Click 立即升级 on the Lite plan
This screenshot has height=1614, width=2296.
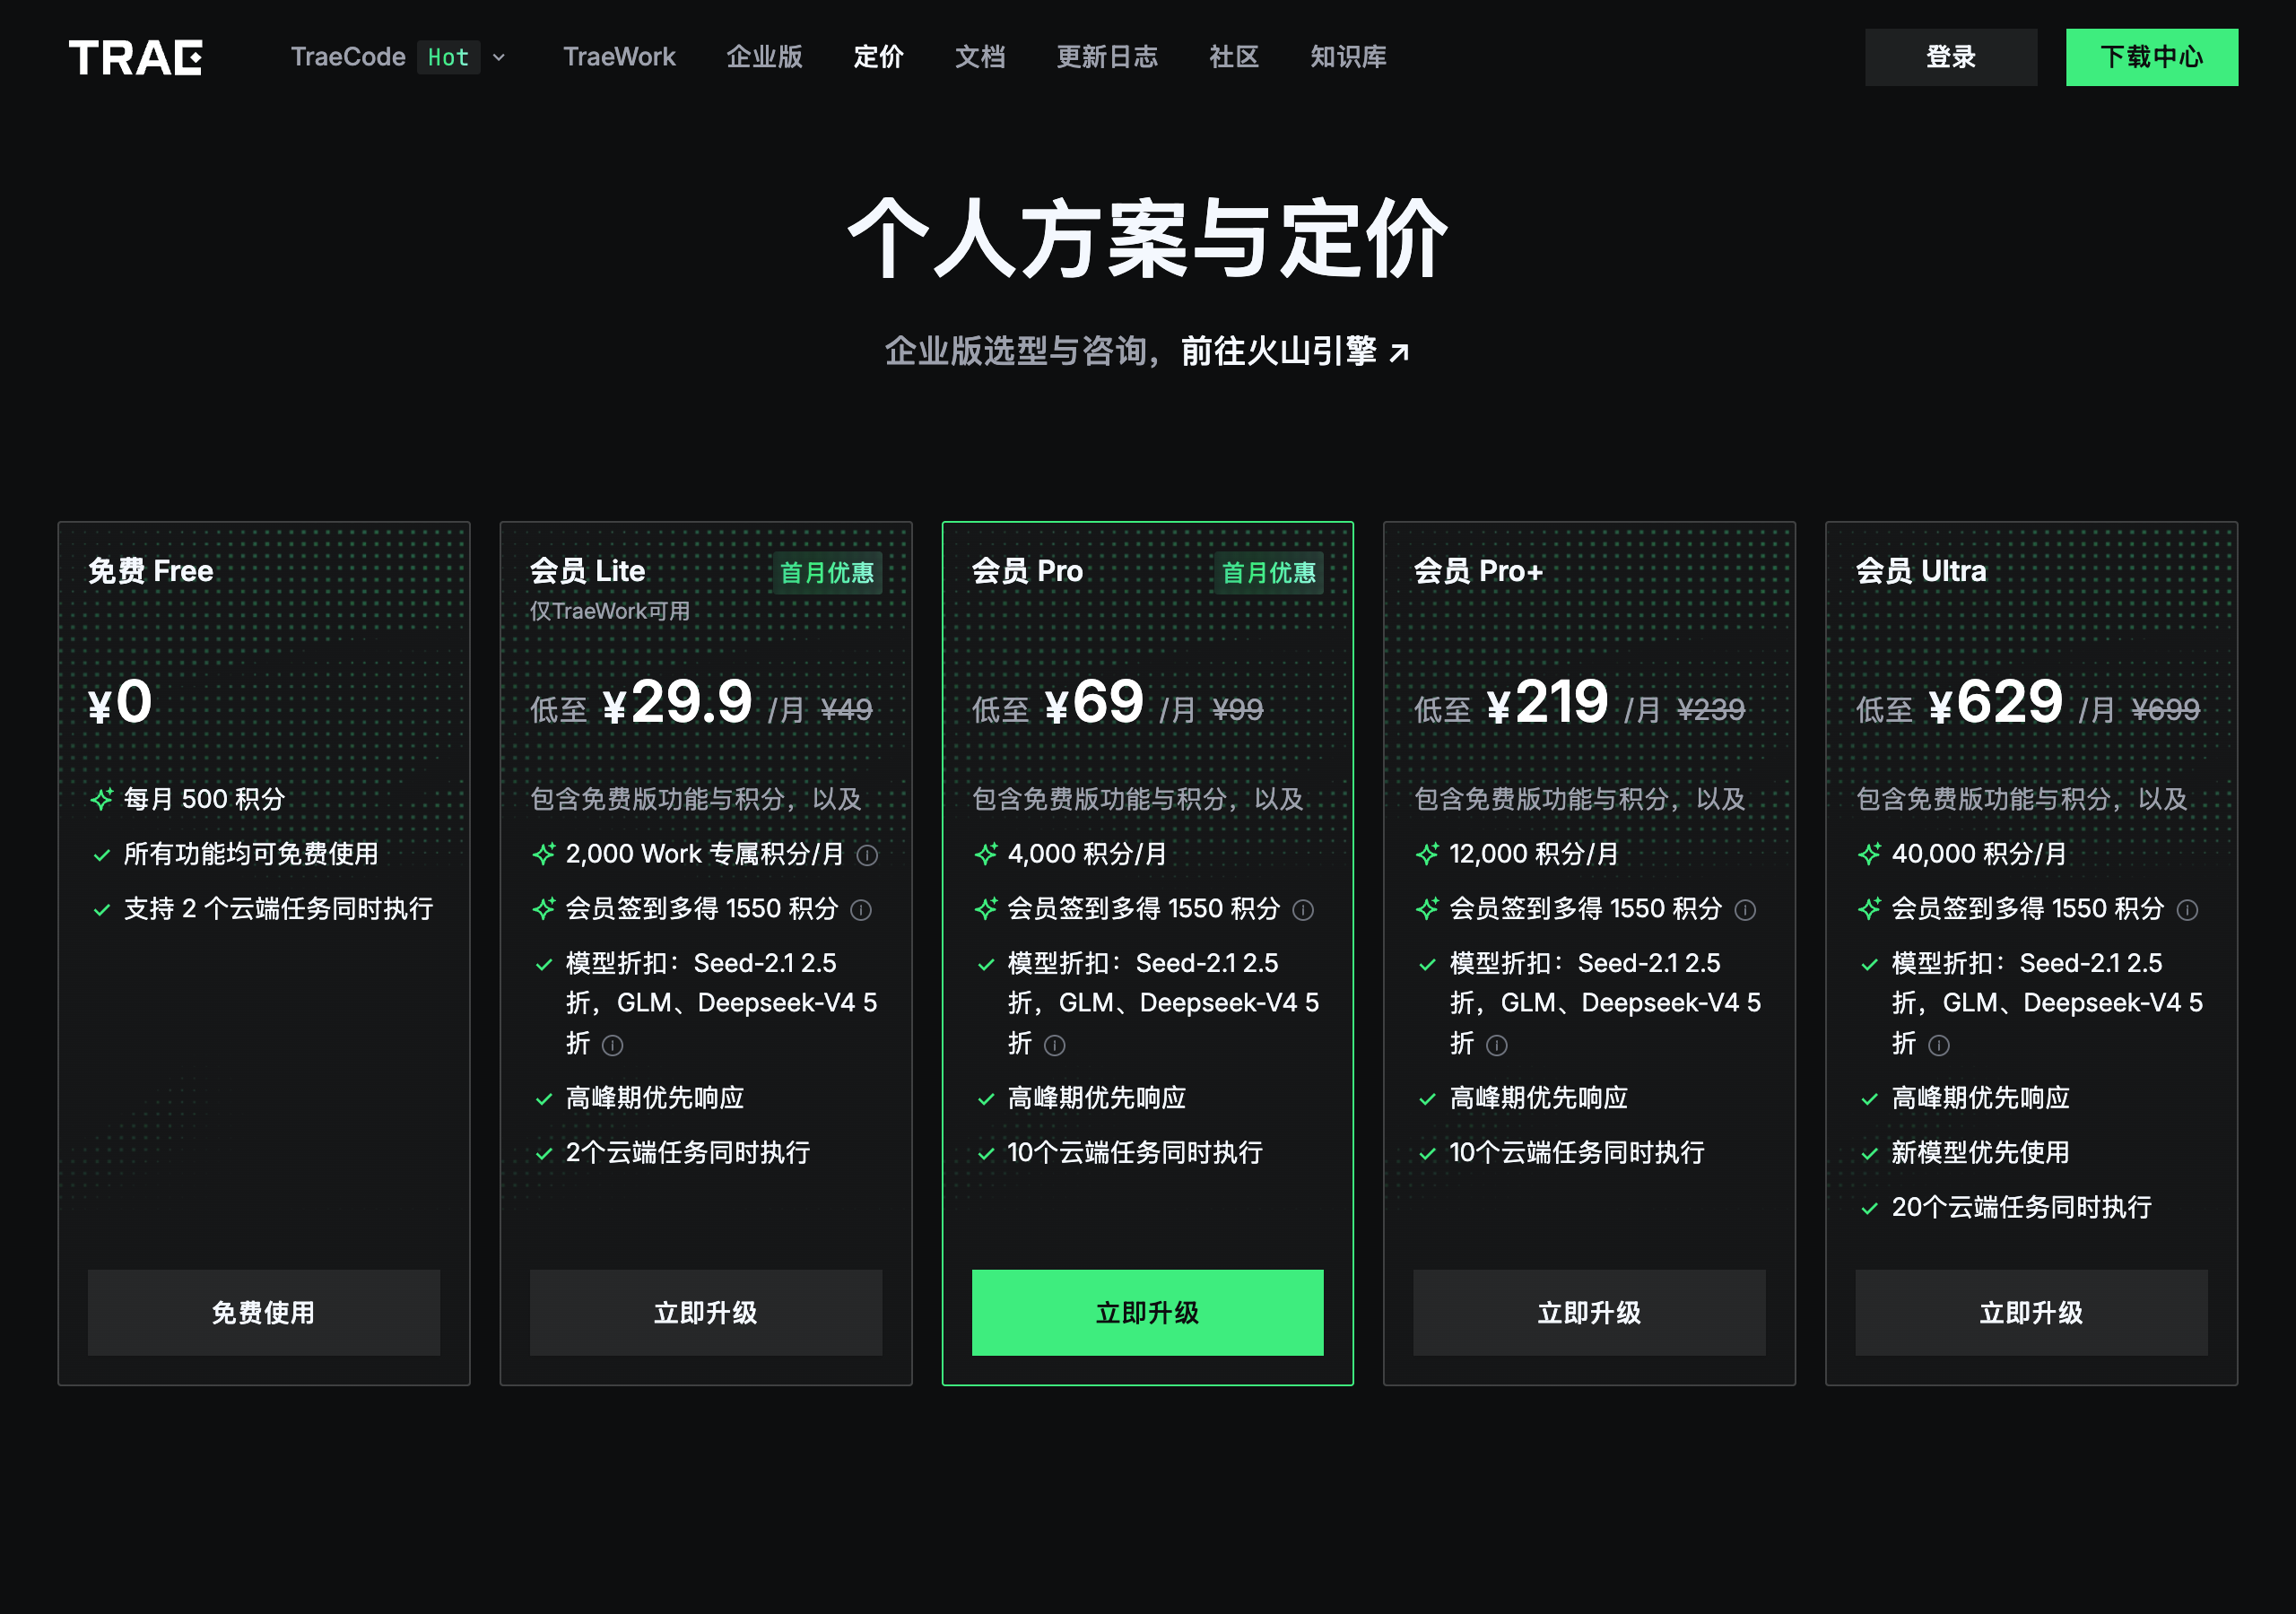pos(706,1312)
